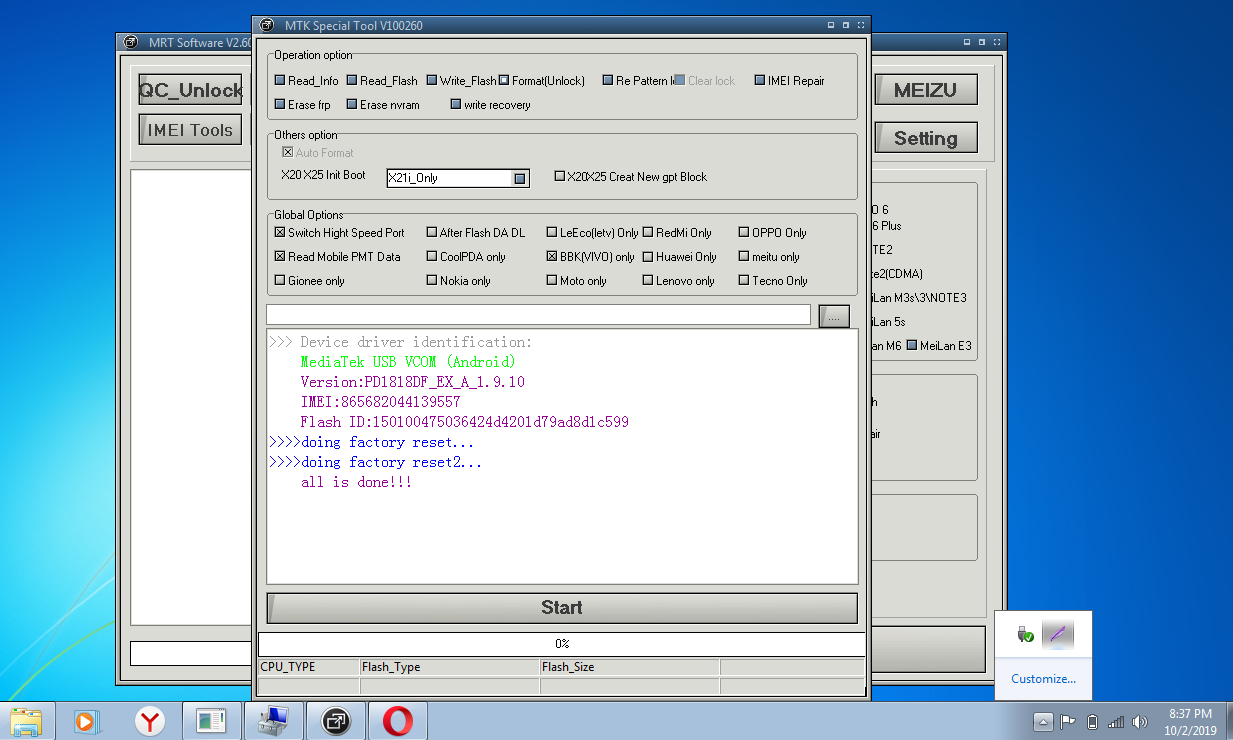1233x740 pixels.
Task: Tick the Huawei Only checkbox
Action: 648,257
